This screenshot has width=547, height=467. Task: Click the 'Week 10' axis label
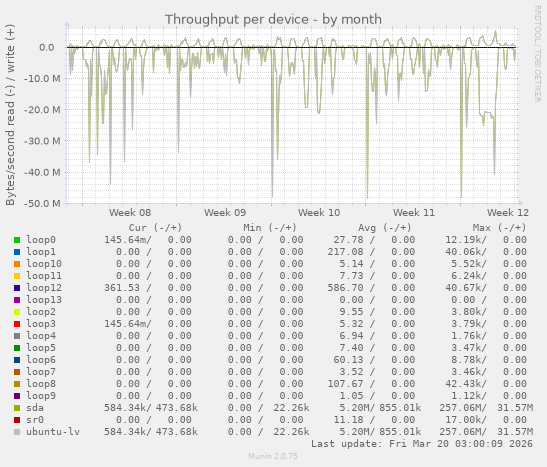tap(319, 212)
